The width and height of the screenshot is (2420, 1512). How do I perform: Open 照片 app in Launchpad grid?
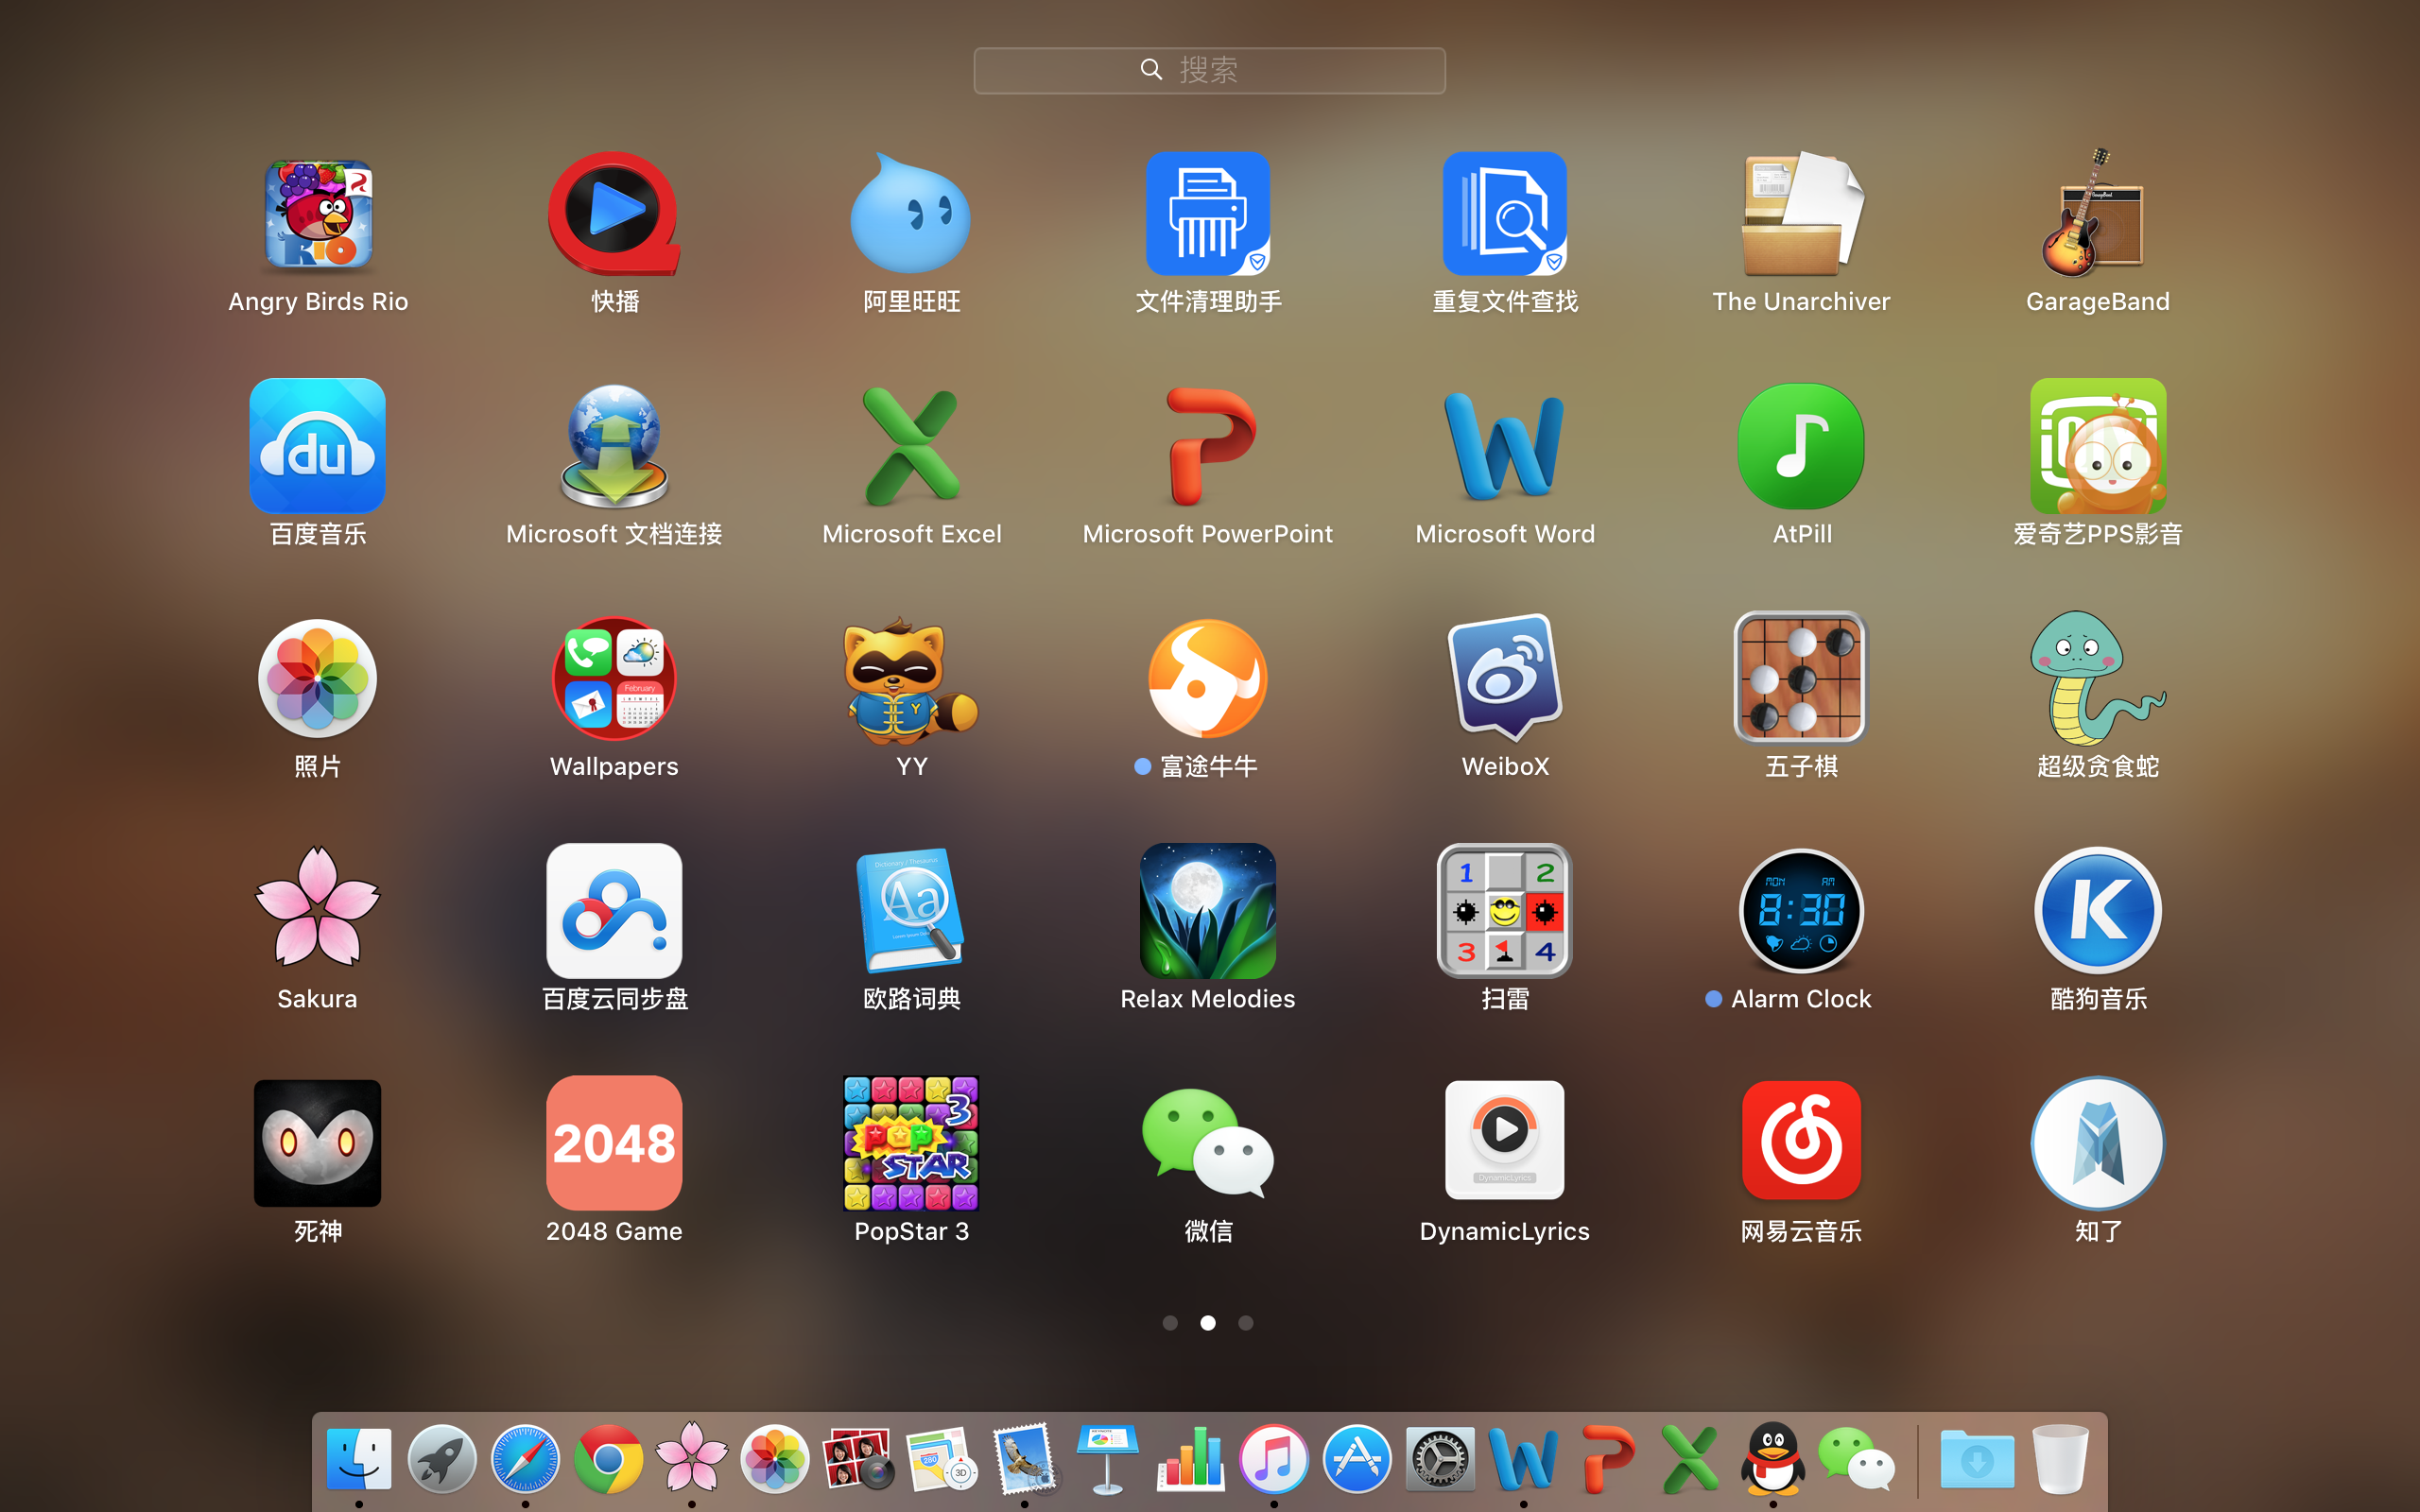pos(318,678)
